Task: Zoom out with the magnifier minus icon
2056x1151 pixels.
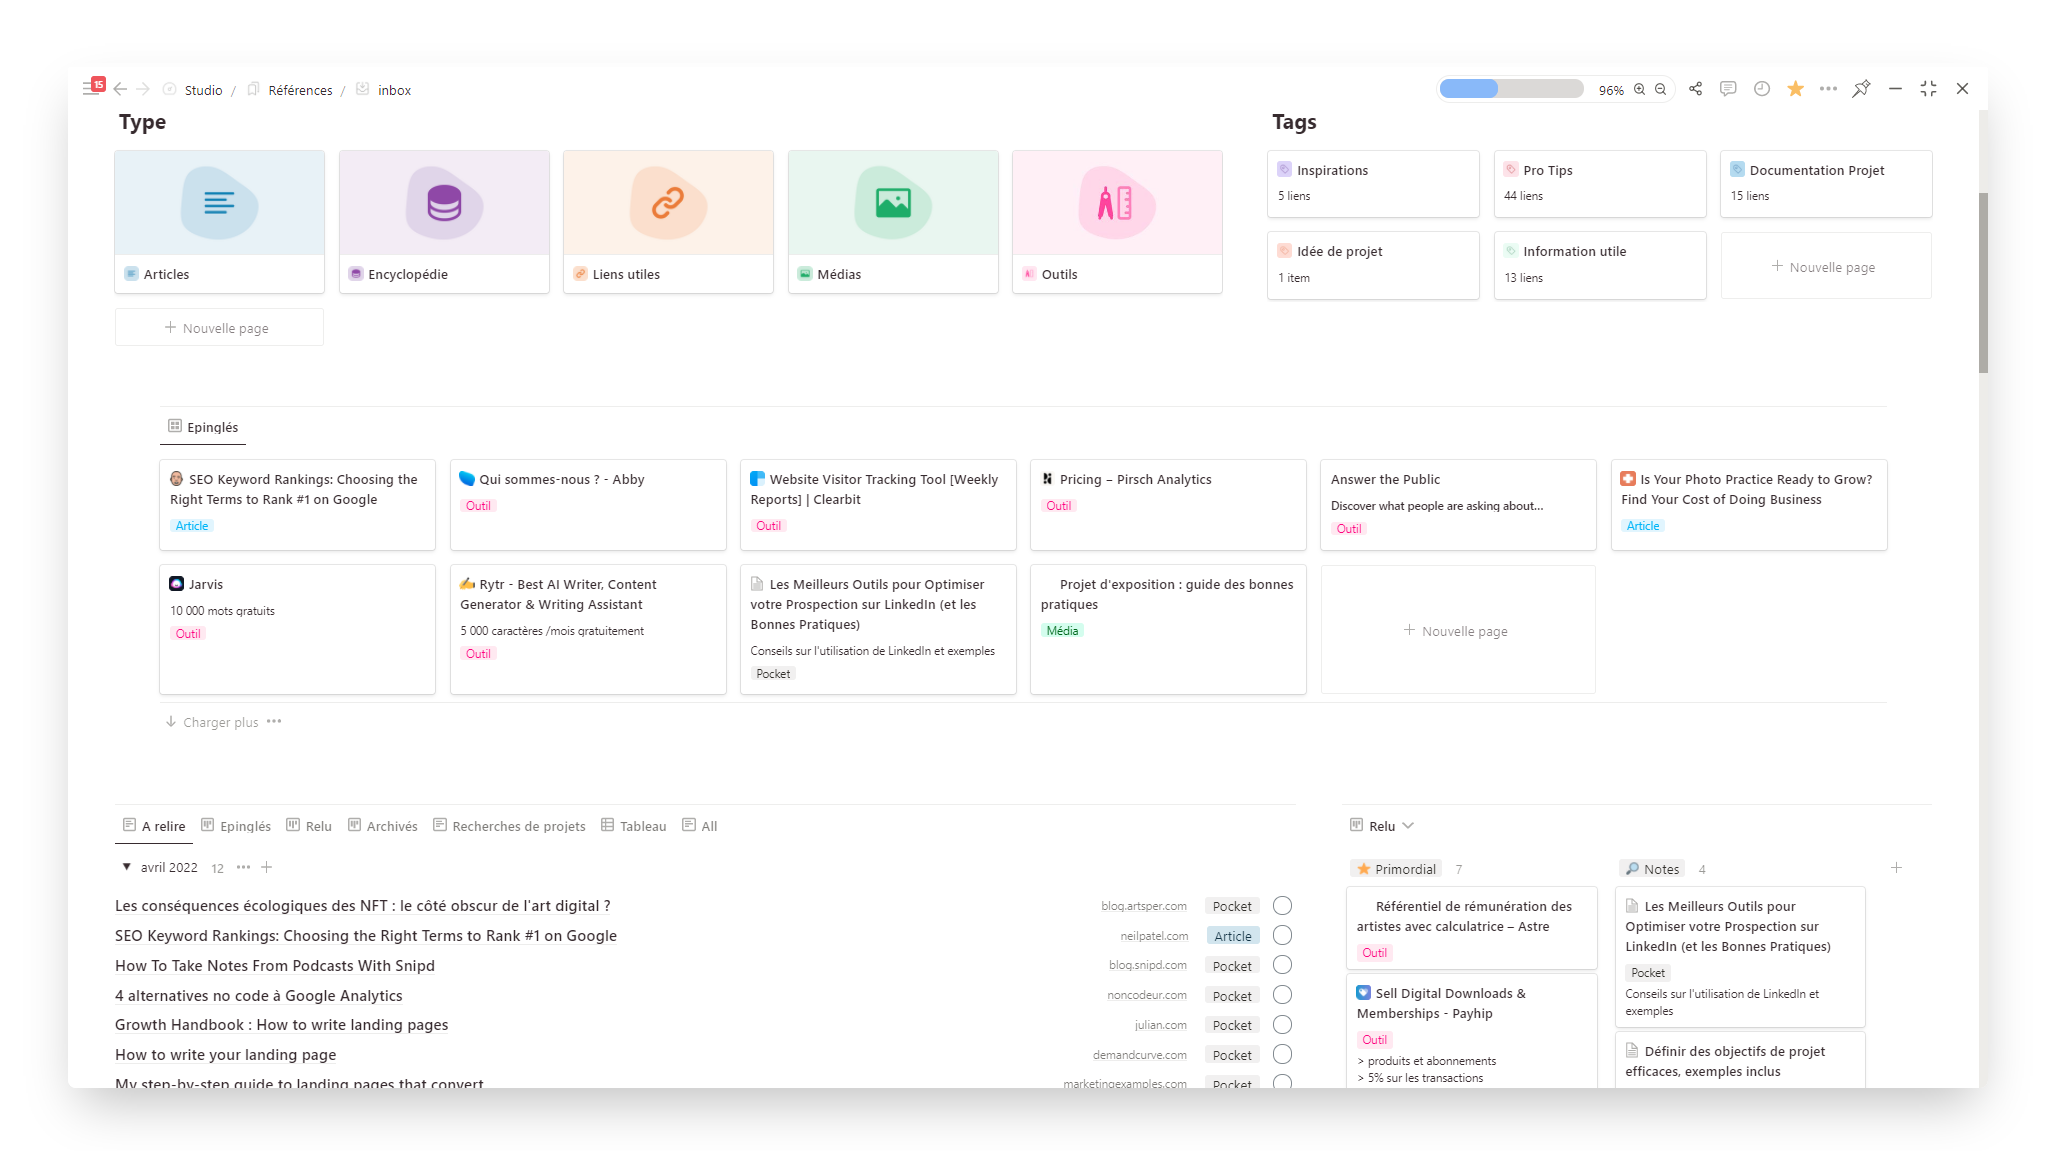Action: pyautogui.click(x=1660, y=89)
